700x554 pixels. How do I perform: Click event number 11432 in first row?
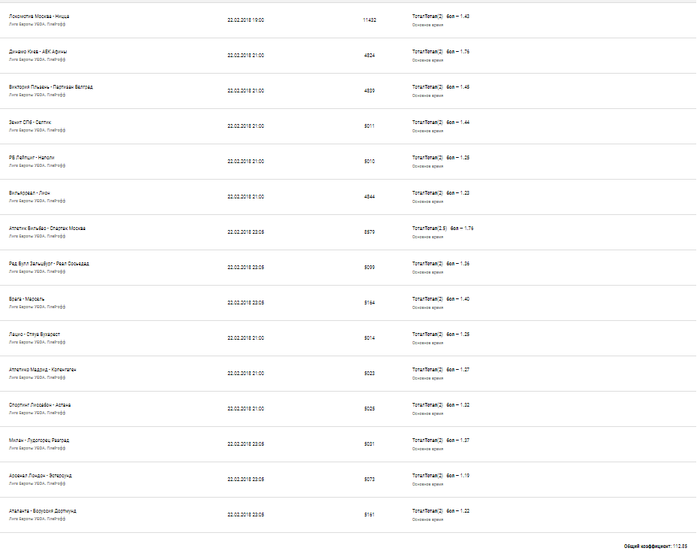coord(369,20)
